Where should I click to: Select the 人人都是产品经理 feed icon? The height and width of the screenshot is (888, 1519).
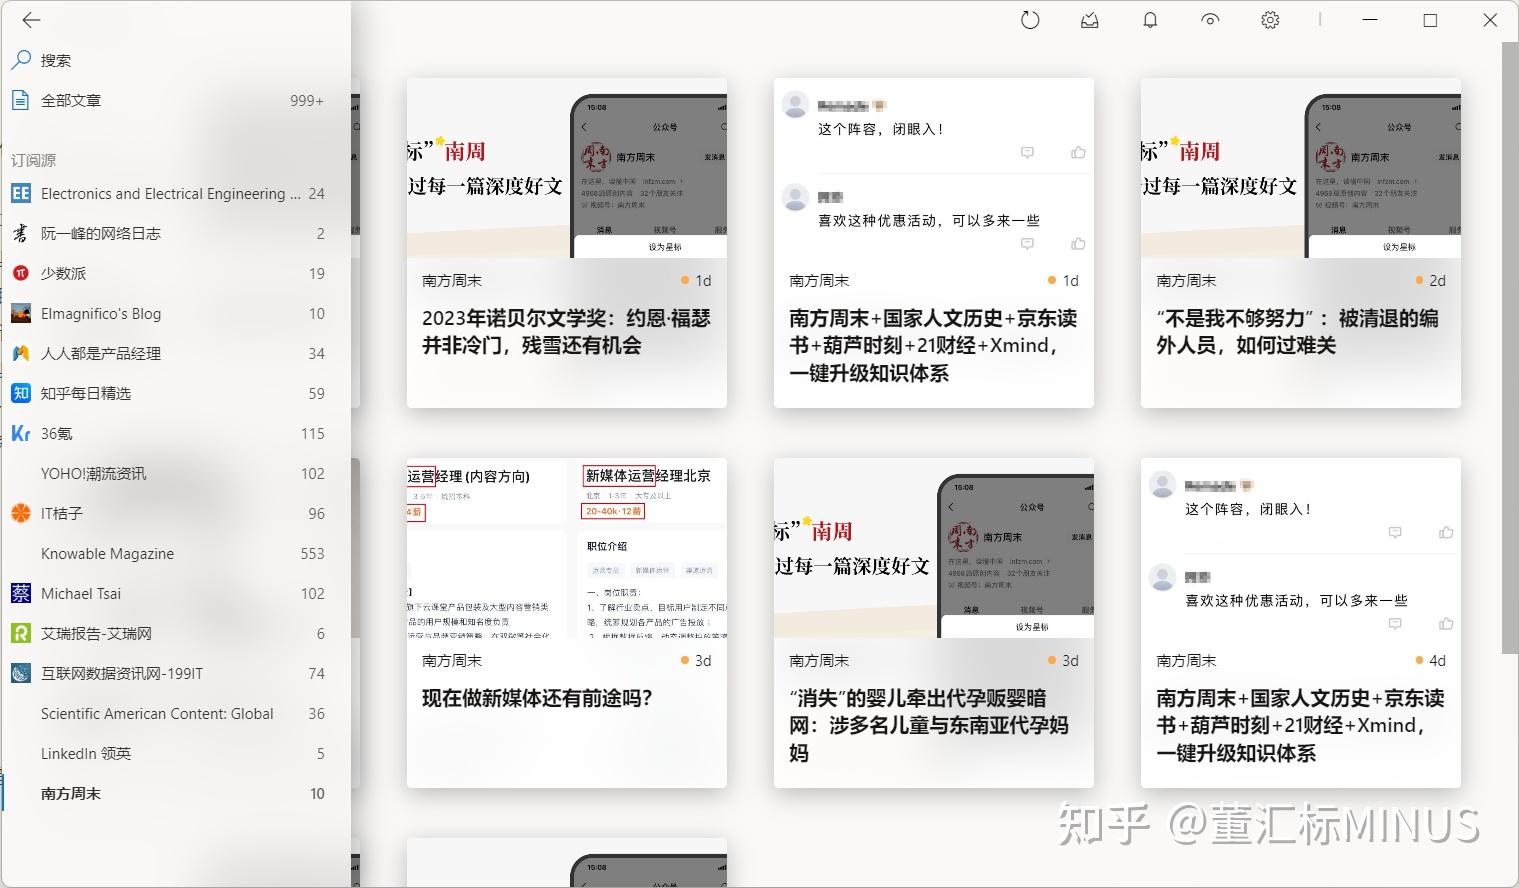tap(21, 353)
